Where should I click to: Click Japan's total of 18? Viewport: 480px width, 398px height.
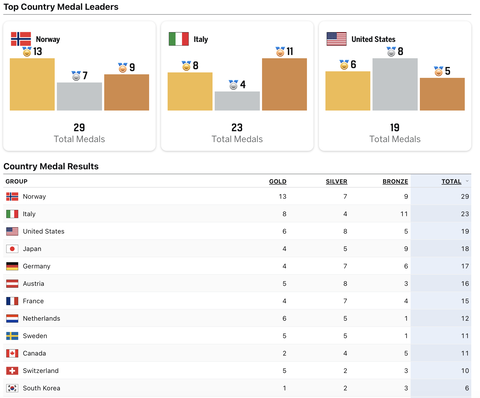click(x=465, y=249)
